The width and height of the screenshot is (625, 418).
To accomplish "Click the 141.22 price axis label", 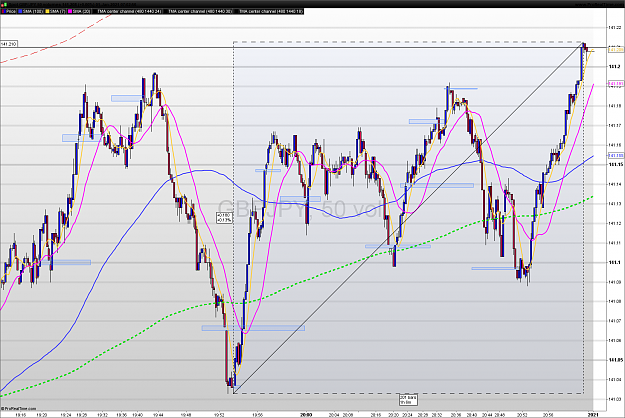I will pyautogui.click(x=614, y=27).
